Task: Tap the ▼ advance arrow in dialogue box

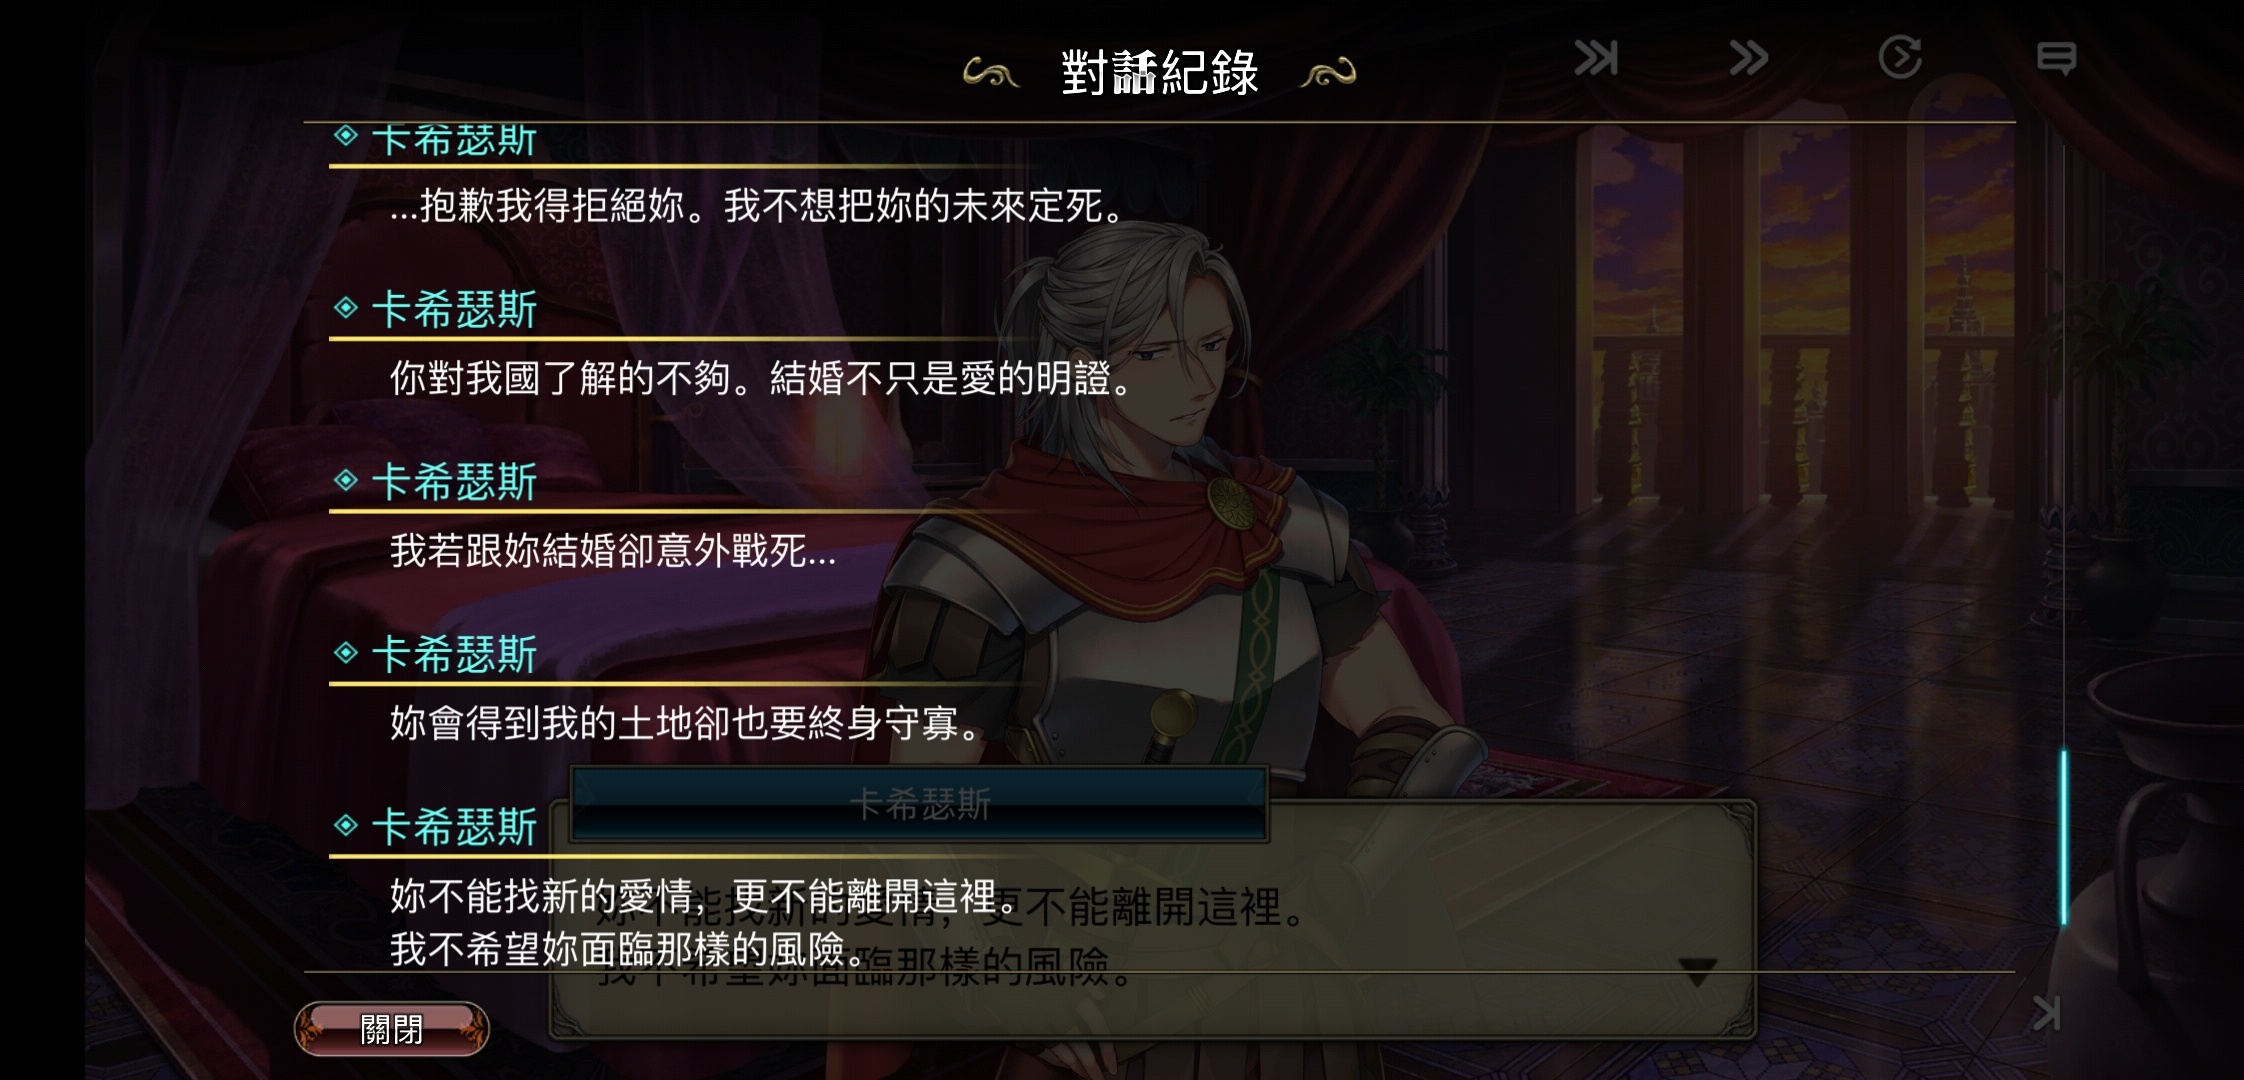Action: tap(1697, 971)
